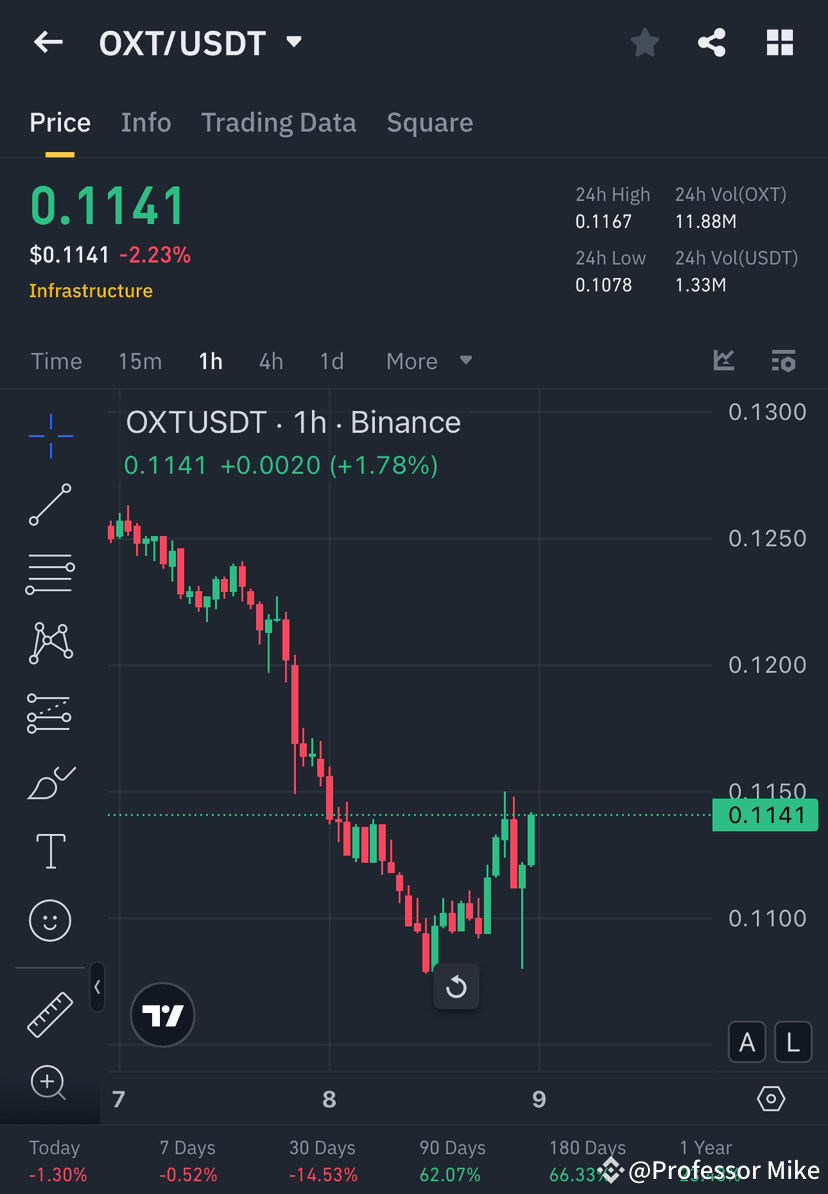This screenshot has width=828, height=1194.
Task: Select the brush drawing tool
Action: (x=50, y=783)
